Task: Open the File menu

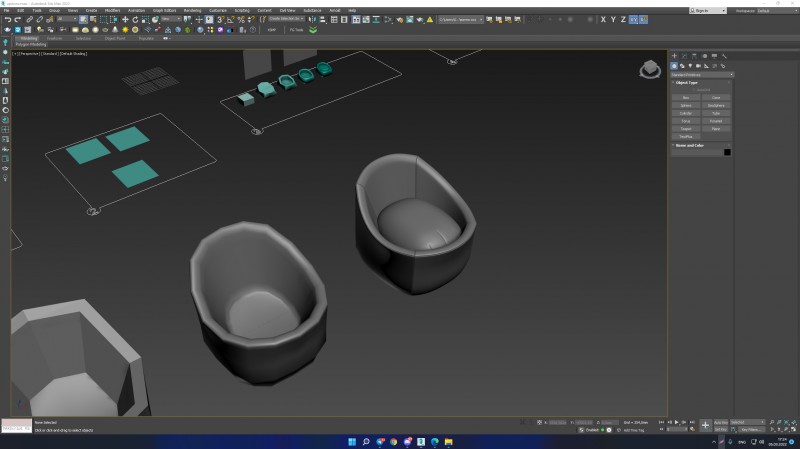Action: (7, 10)
